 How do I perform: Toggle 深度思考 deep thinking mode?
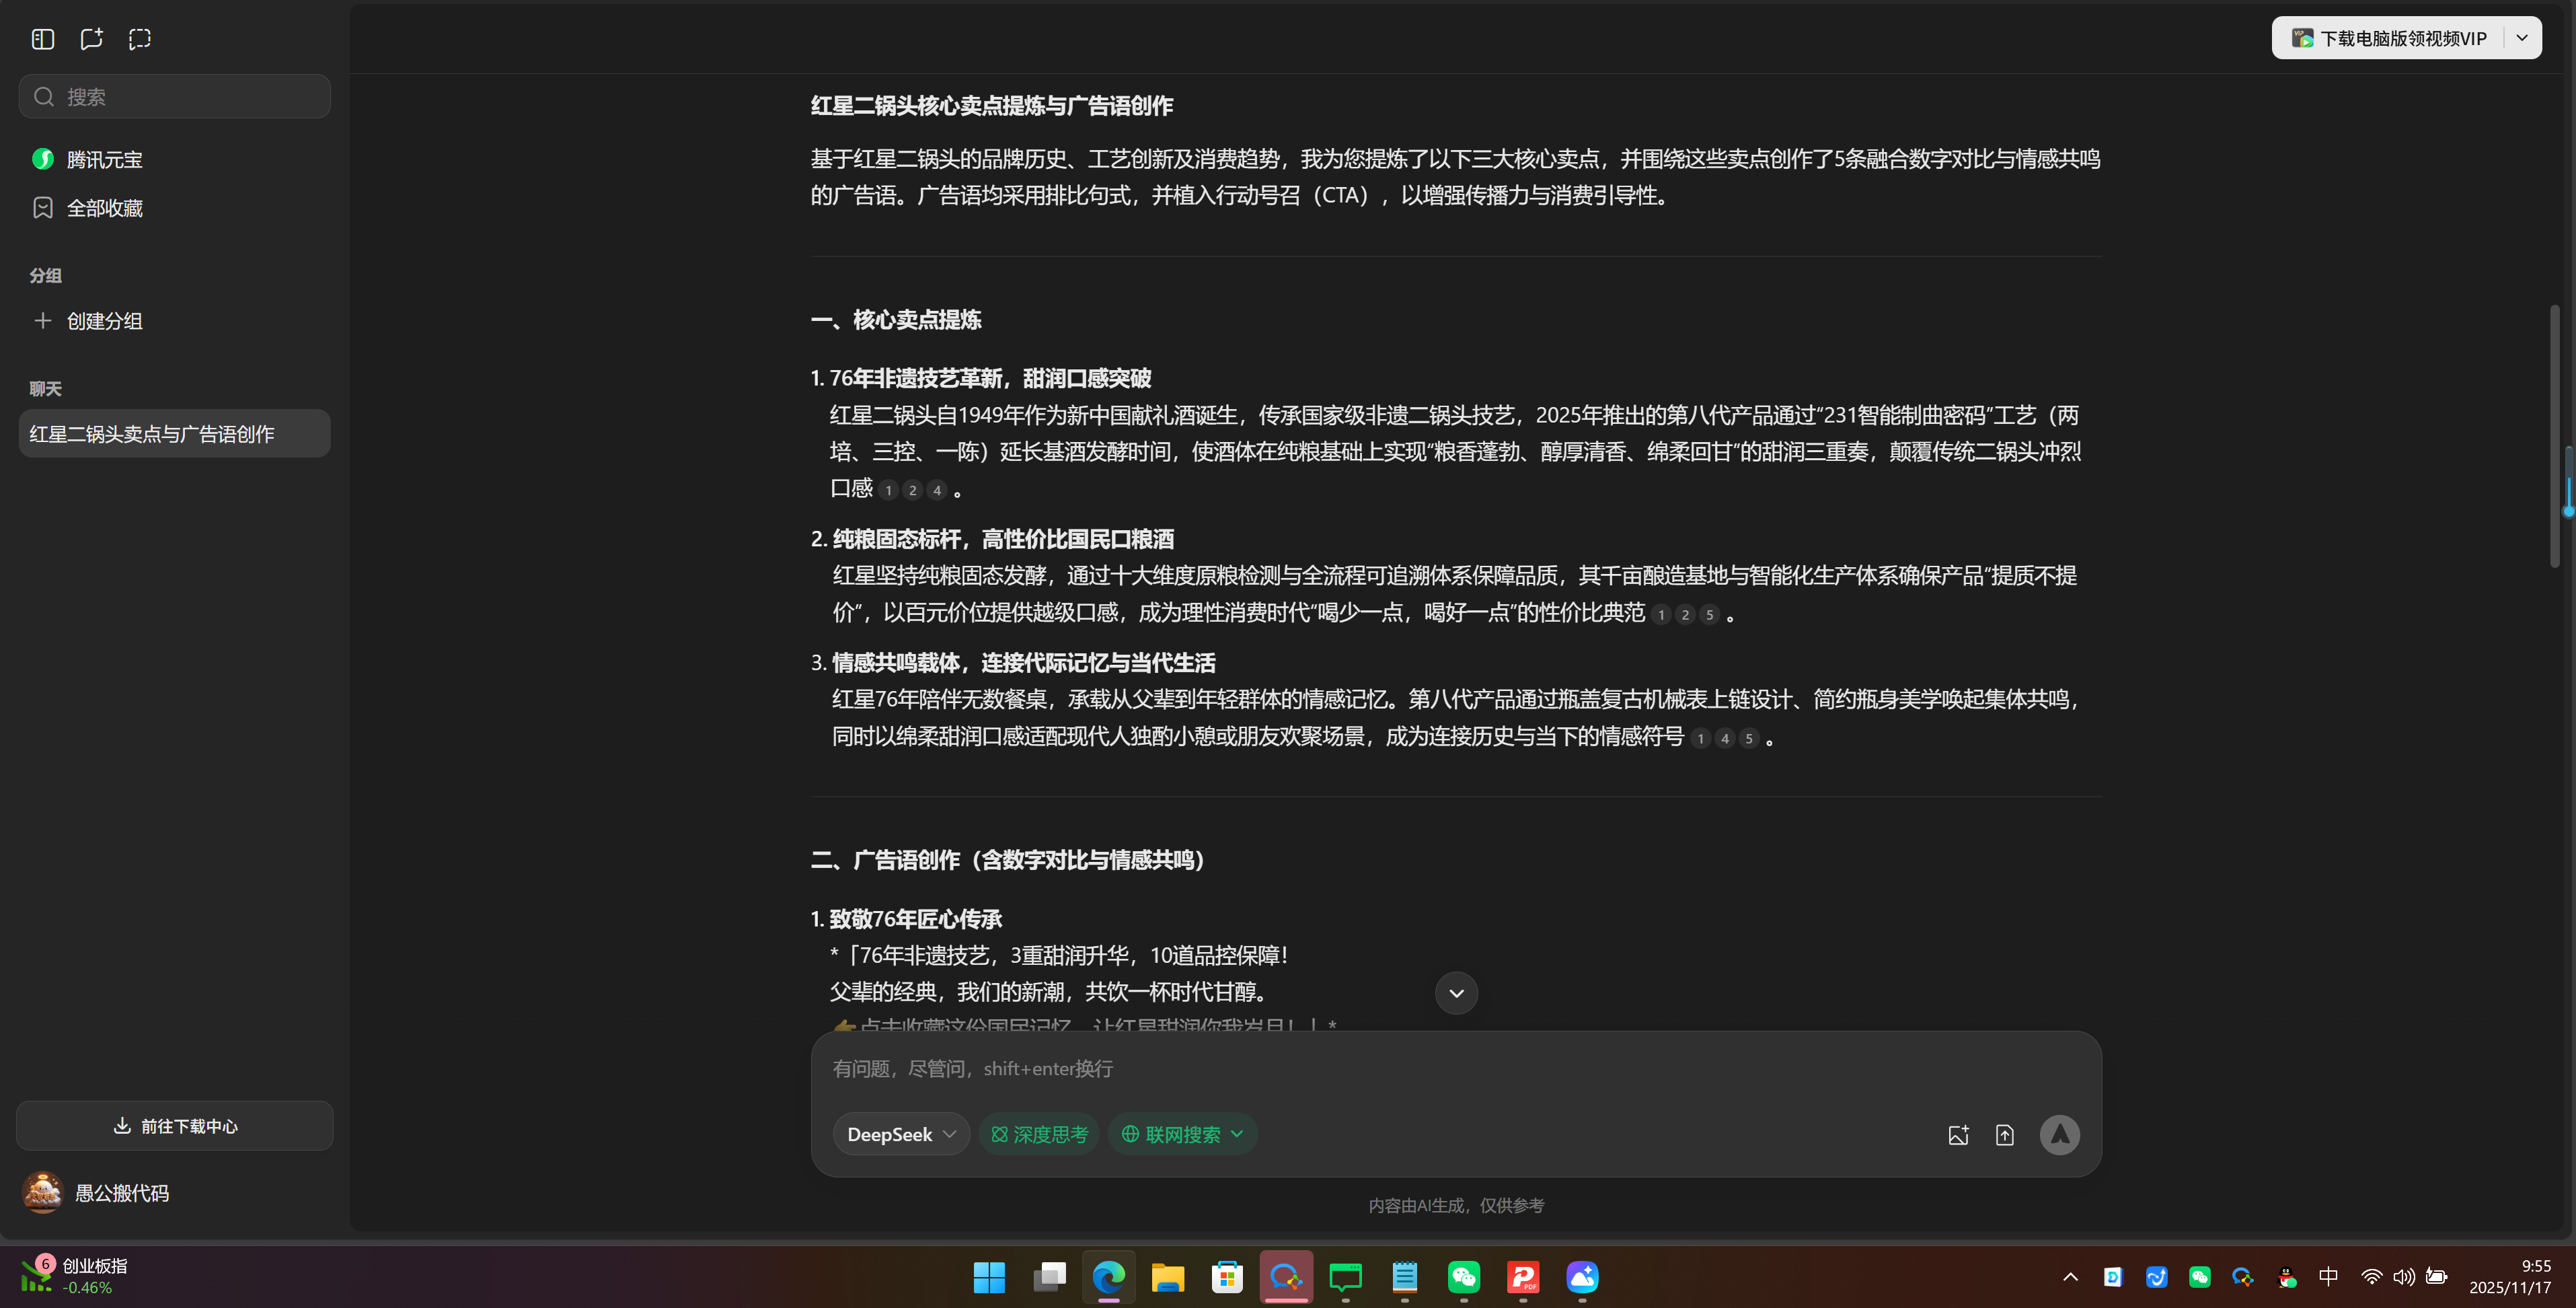point(1038,1134)
